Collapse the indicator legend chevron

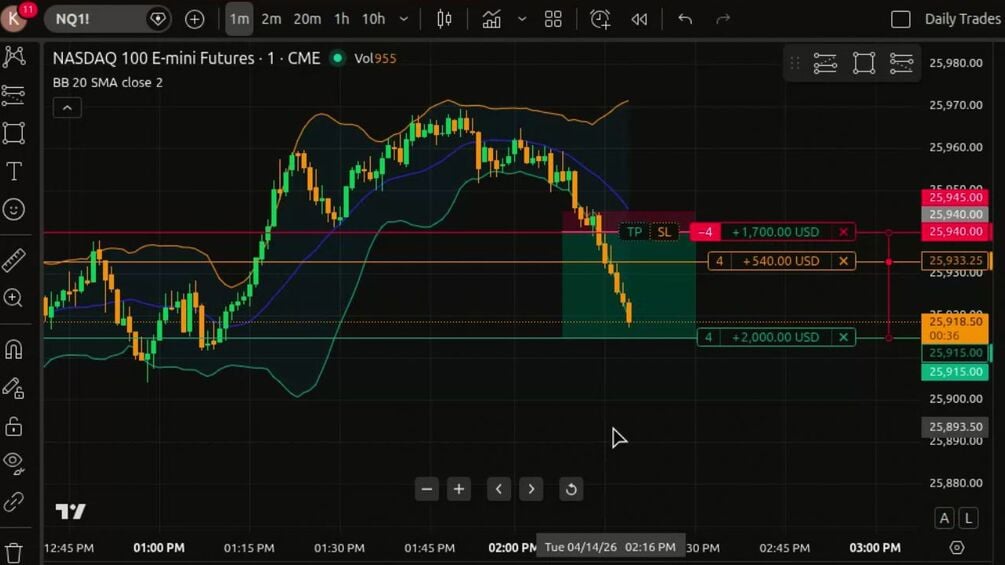(x=67, y=108)
